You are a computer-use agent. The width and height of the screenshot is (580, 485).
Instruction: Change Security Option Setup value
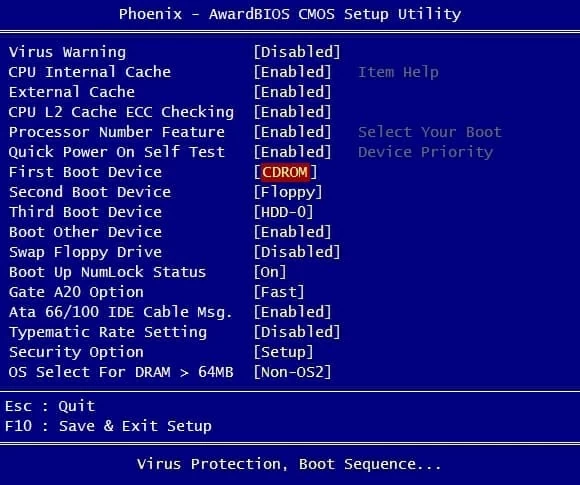(283, 352)
